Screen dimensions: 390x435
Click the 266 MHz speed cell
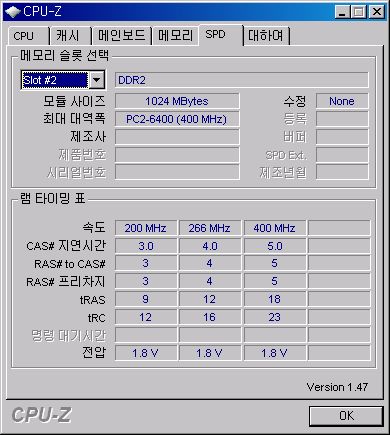point(210,228)
